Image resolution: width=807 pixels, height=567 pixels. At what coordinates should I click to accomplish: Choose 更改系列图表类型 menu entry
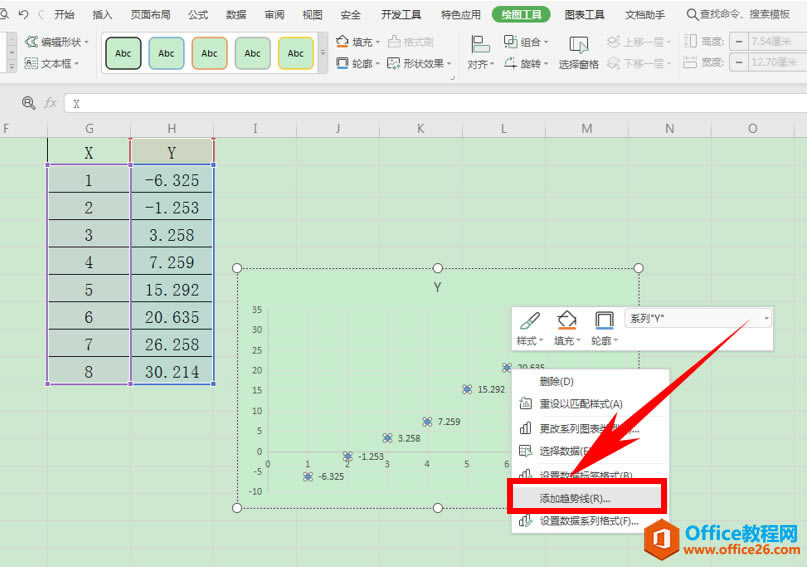coord(590,428)
